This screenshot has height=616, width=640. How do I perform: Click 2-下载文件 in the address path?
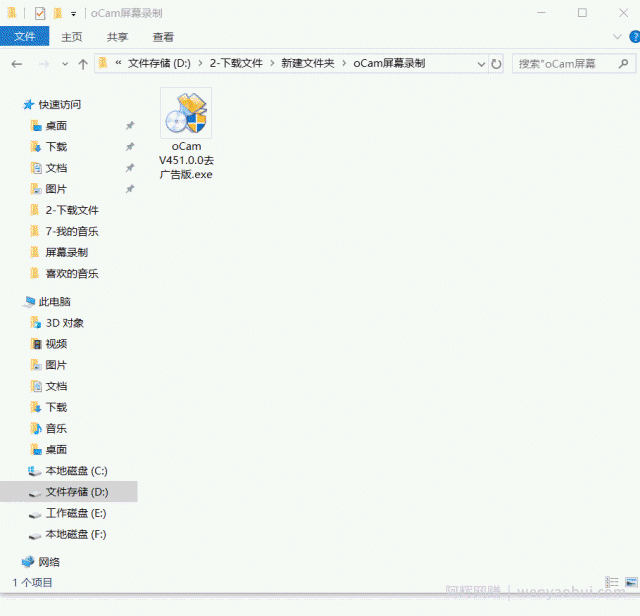point(236,64)
